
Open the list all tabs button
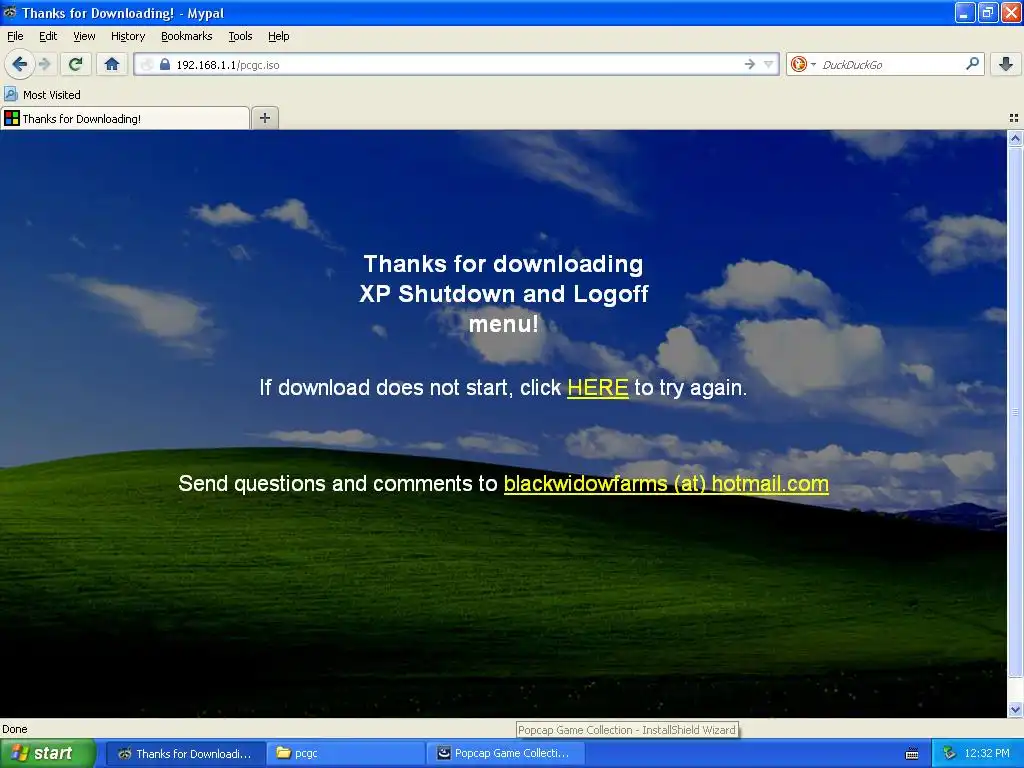[x=1014, y=118]
